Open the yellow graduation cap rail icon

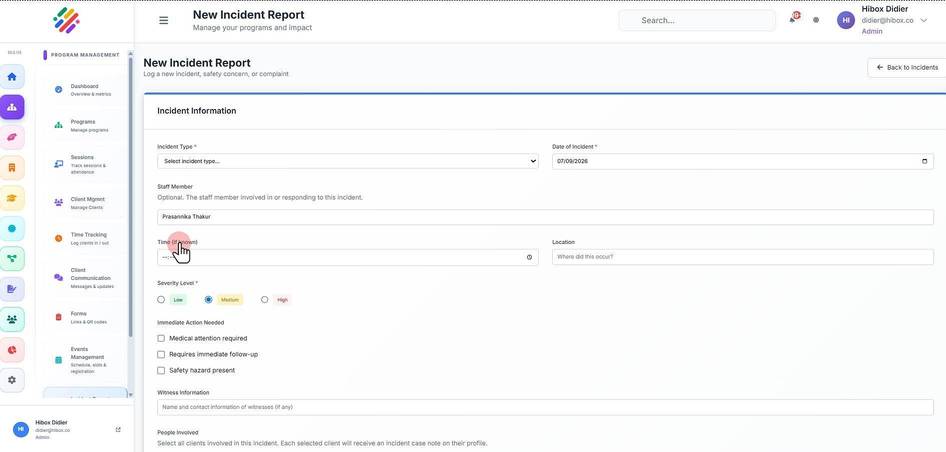[x=12, y=198]
